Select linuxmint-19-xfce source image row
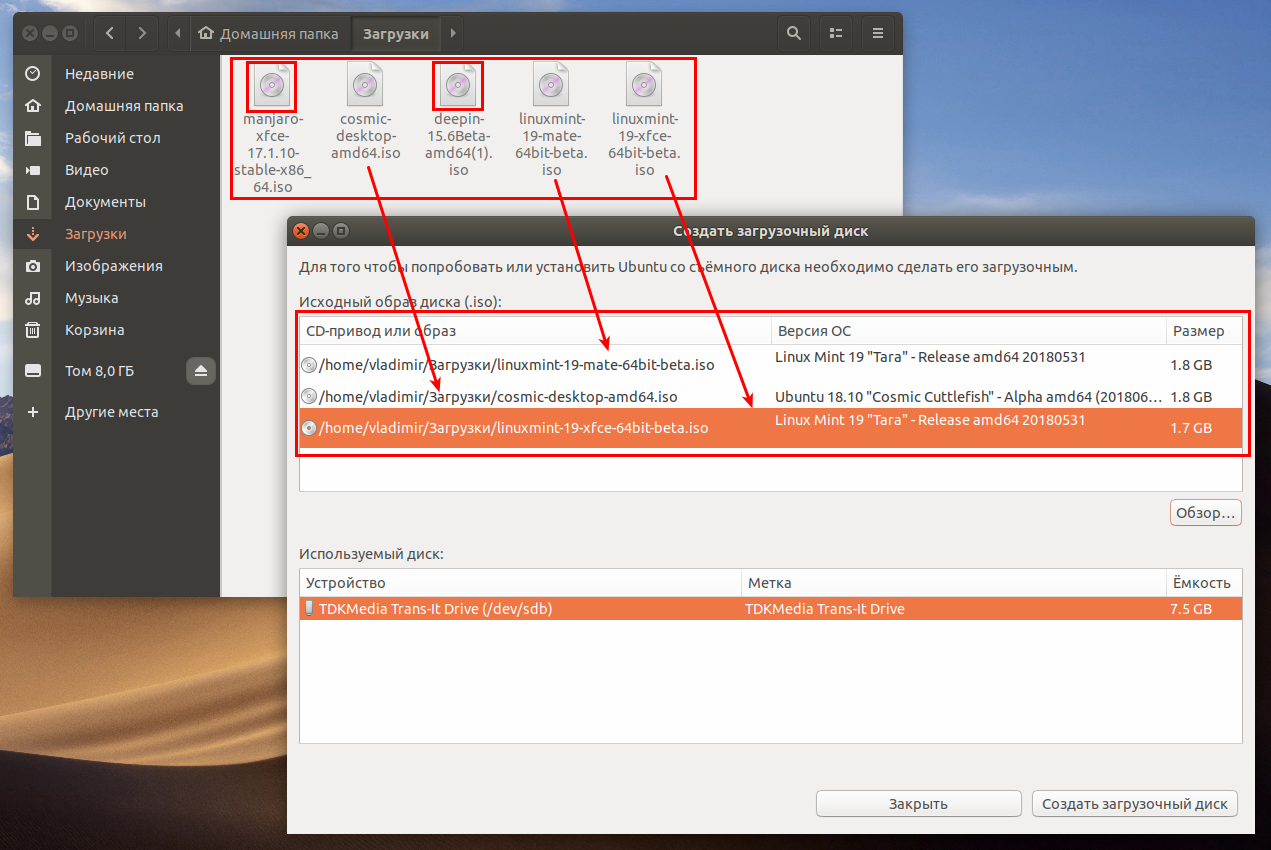 (771, 428)
